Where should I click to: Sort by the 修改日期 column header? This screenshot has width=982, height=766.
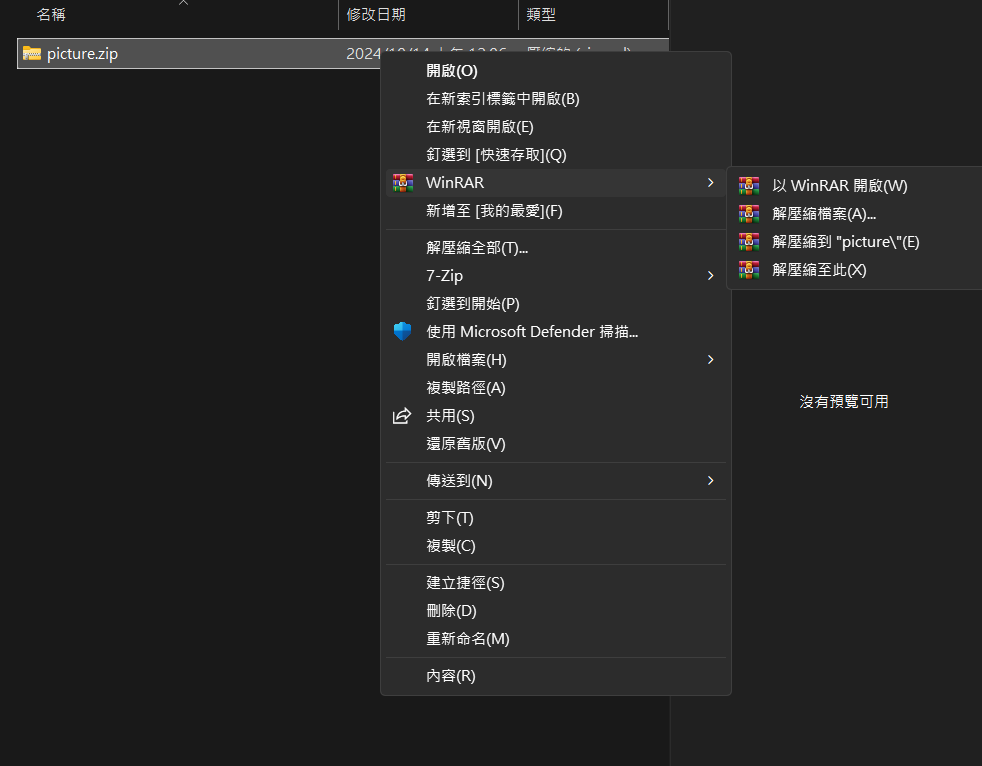376,15
